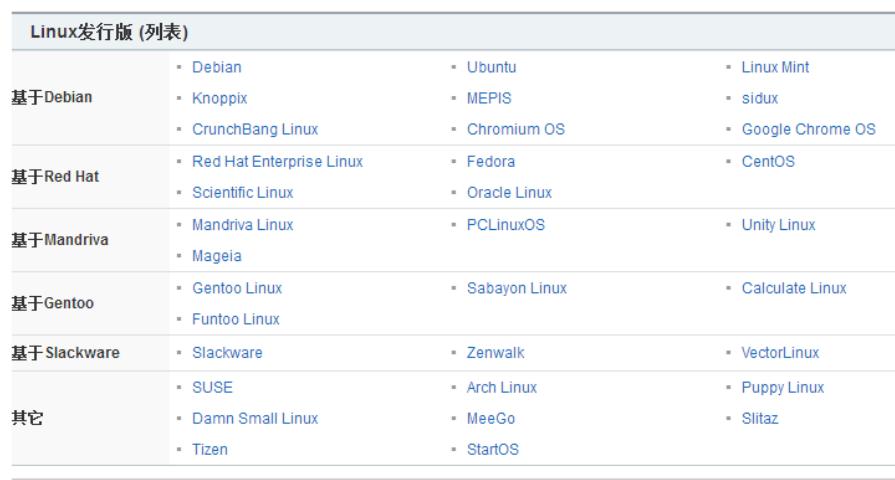Select the Knoppix link
Viewport: 895px width, 480px height.
click(x=219, y=98)
